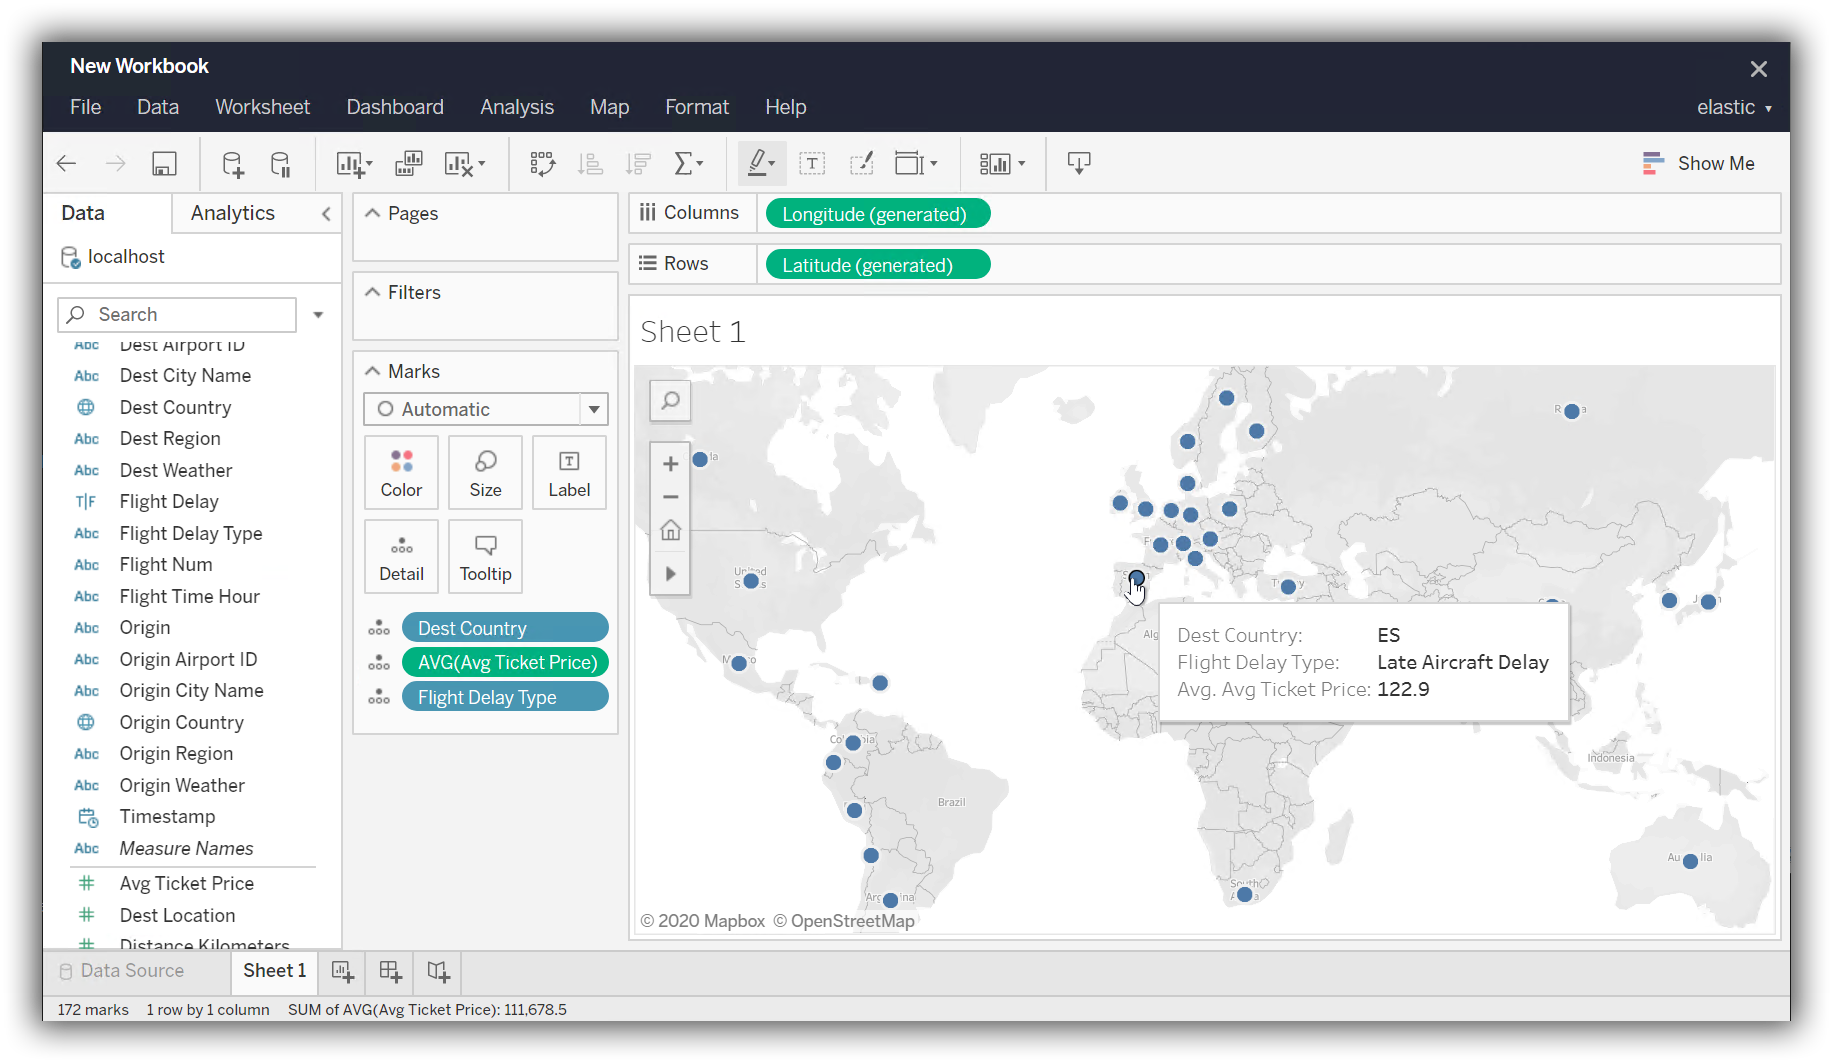Open Color settings in the Marks card
This screenshot has width=1833, height=1063.
401,472
